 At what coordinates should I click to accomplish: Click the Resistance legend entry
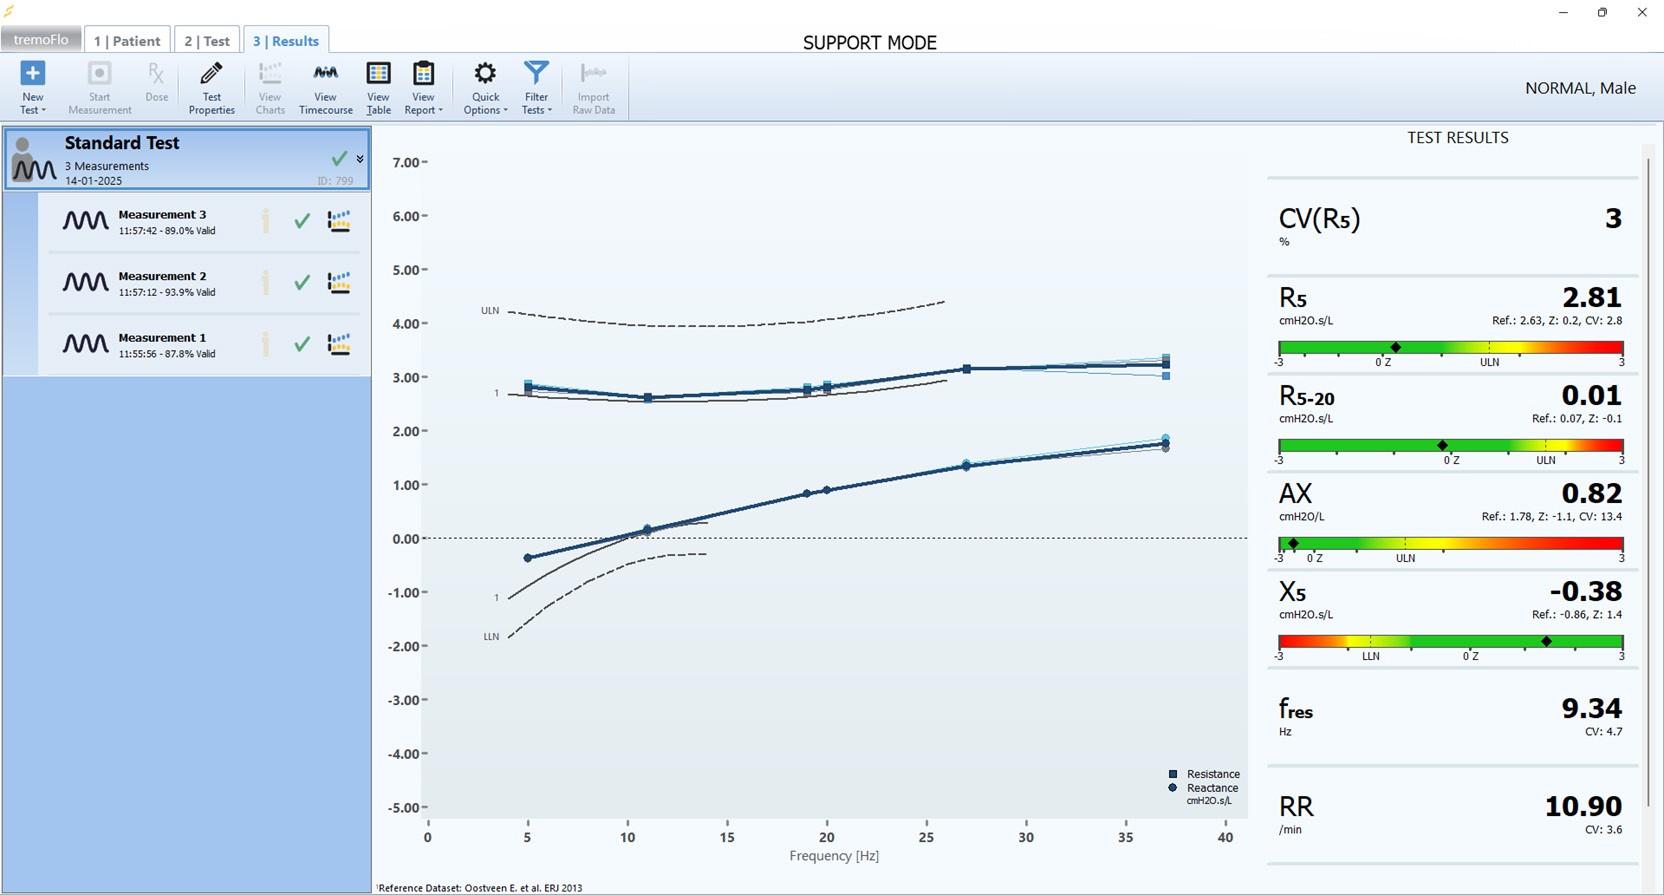(x=1204, y=774)
